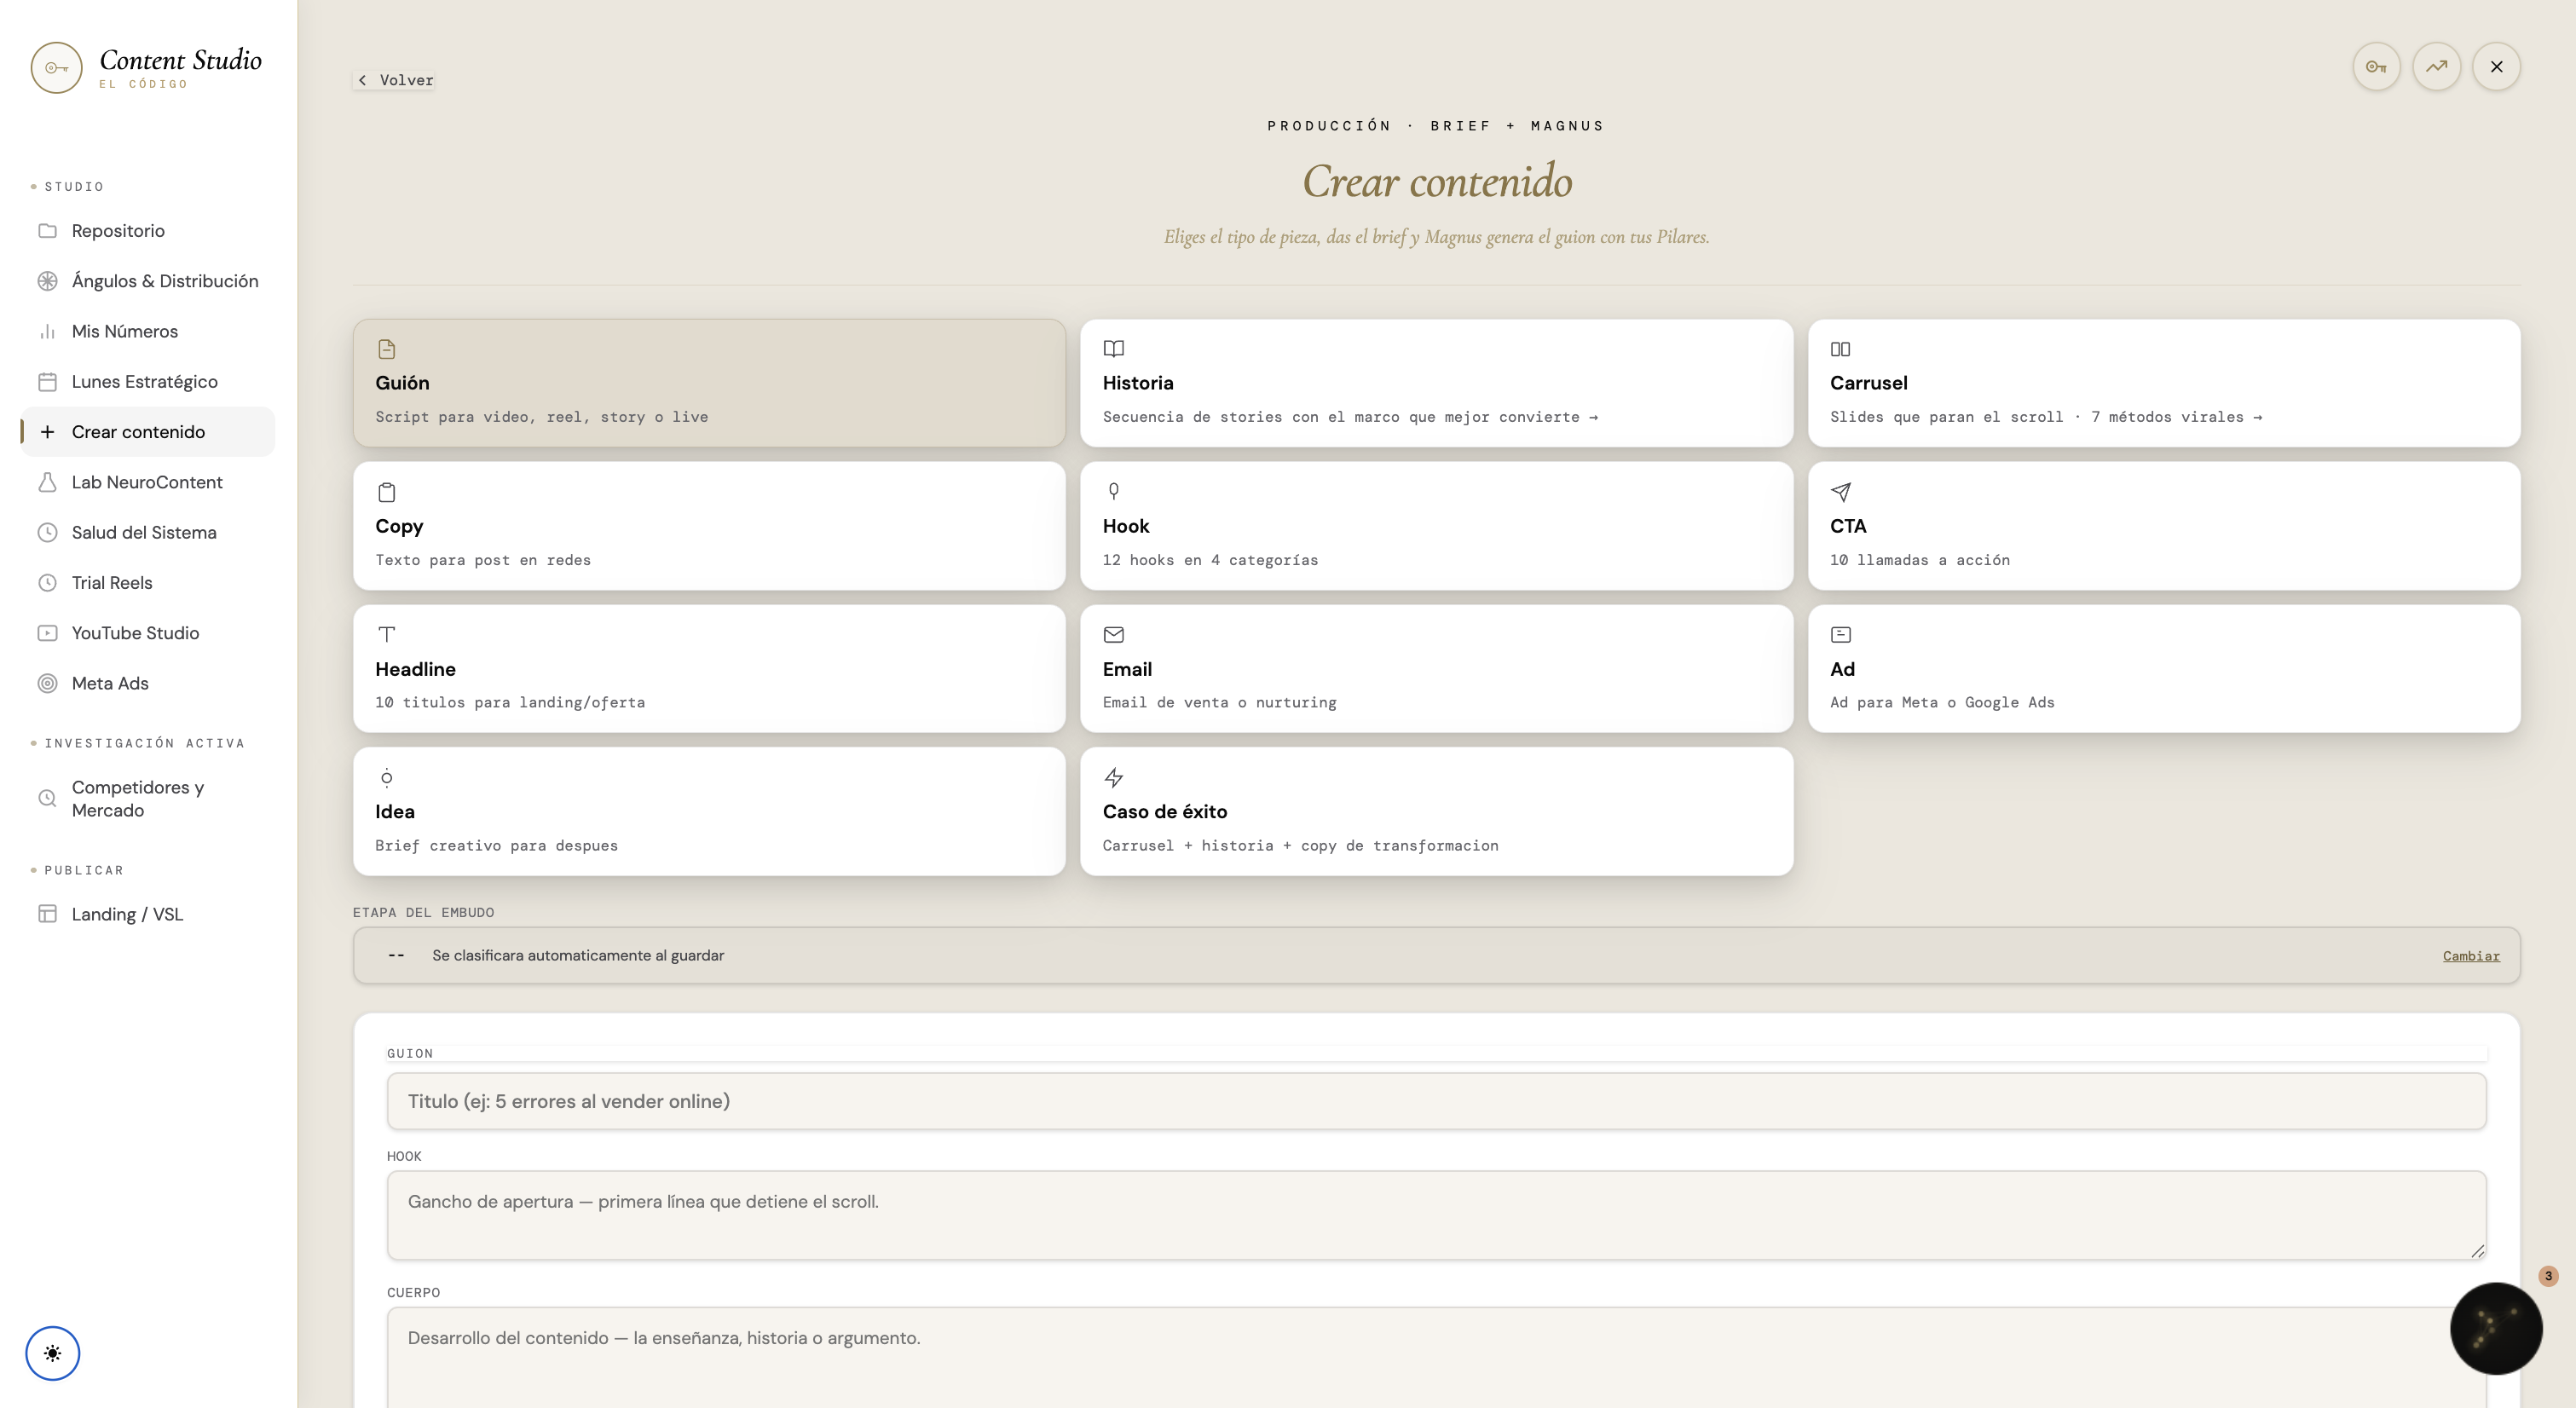Focus the Titulo input field
Screen dimensions: 2576x1408
pyautogui.click(x=1436, y=1101)
